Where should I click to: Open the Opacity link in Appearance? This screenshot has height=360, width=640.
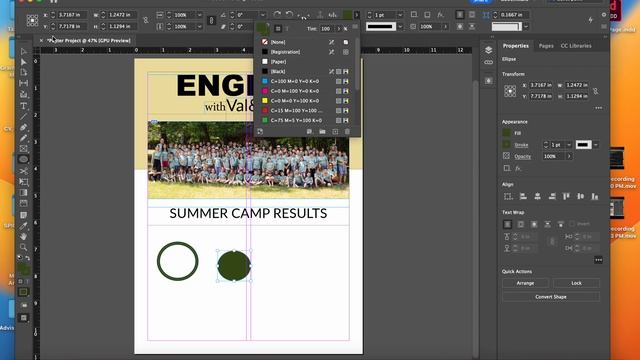pyautogui.click(x=522, y=156)
